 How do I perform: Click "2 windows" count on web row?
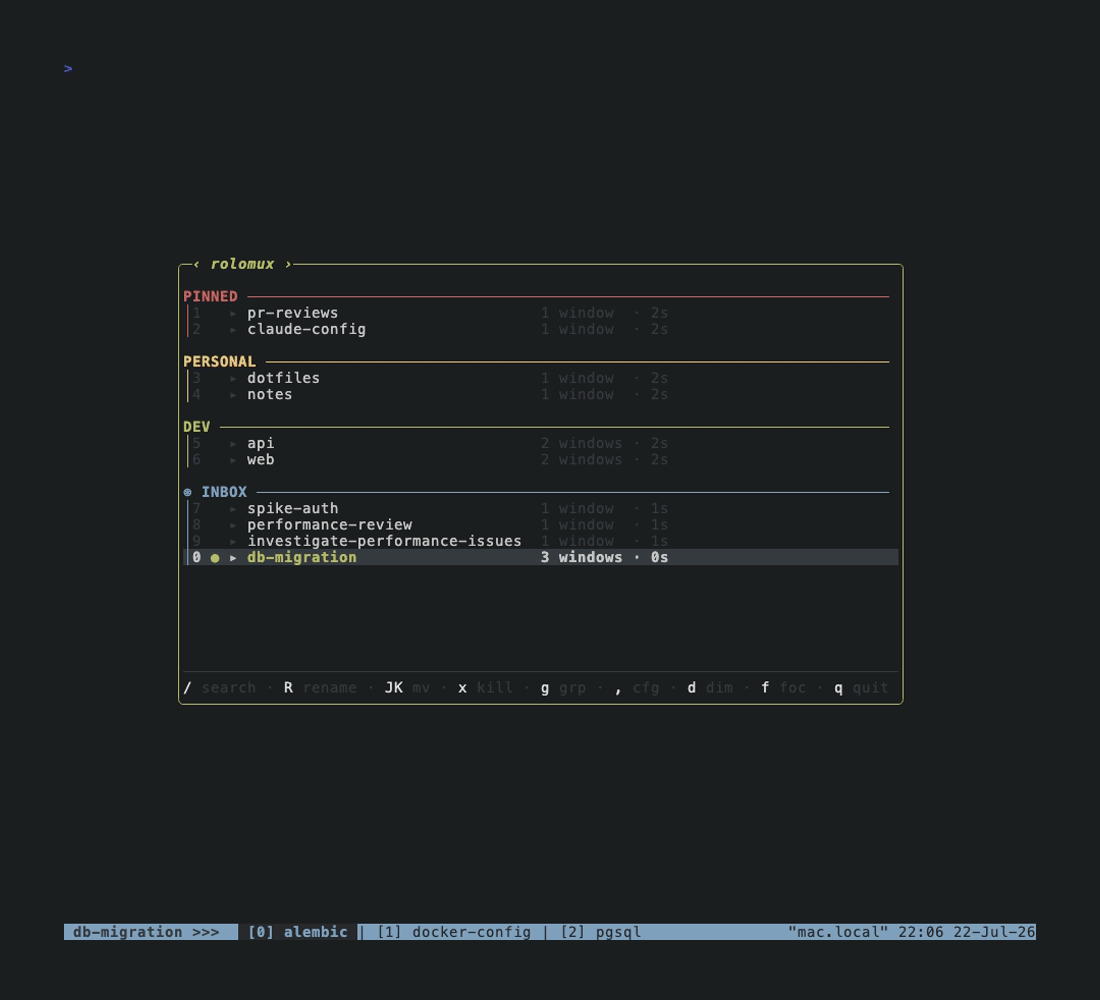[x=581, y=460]
